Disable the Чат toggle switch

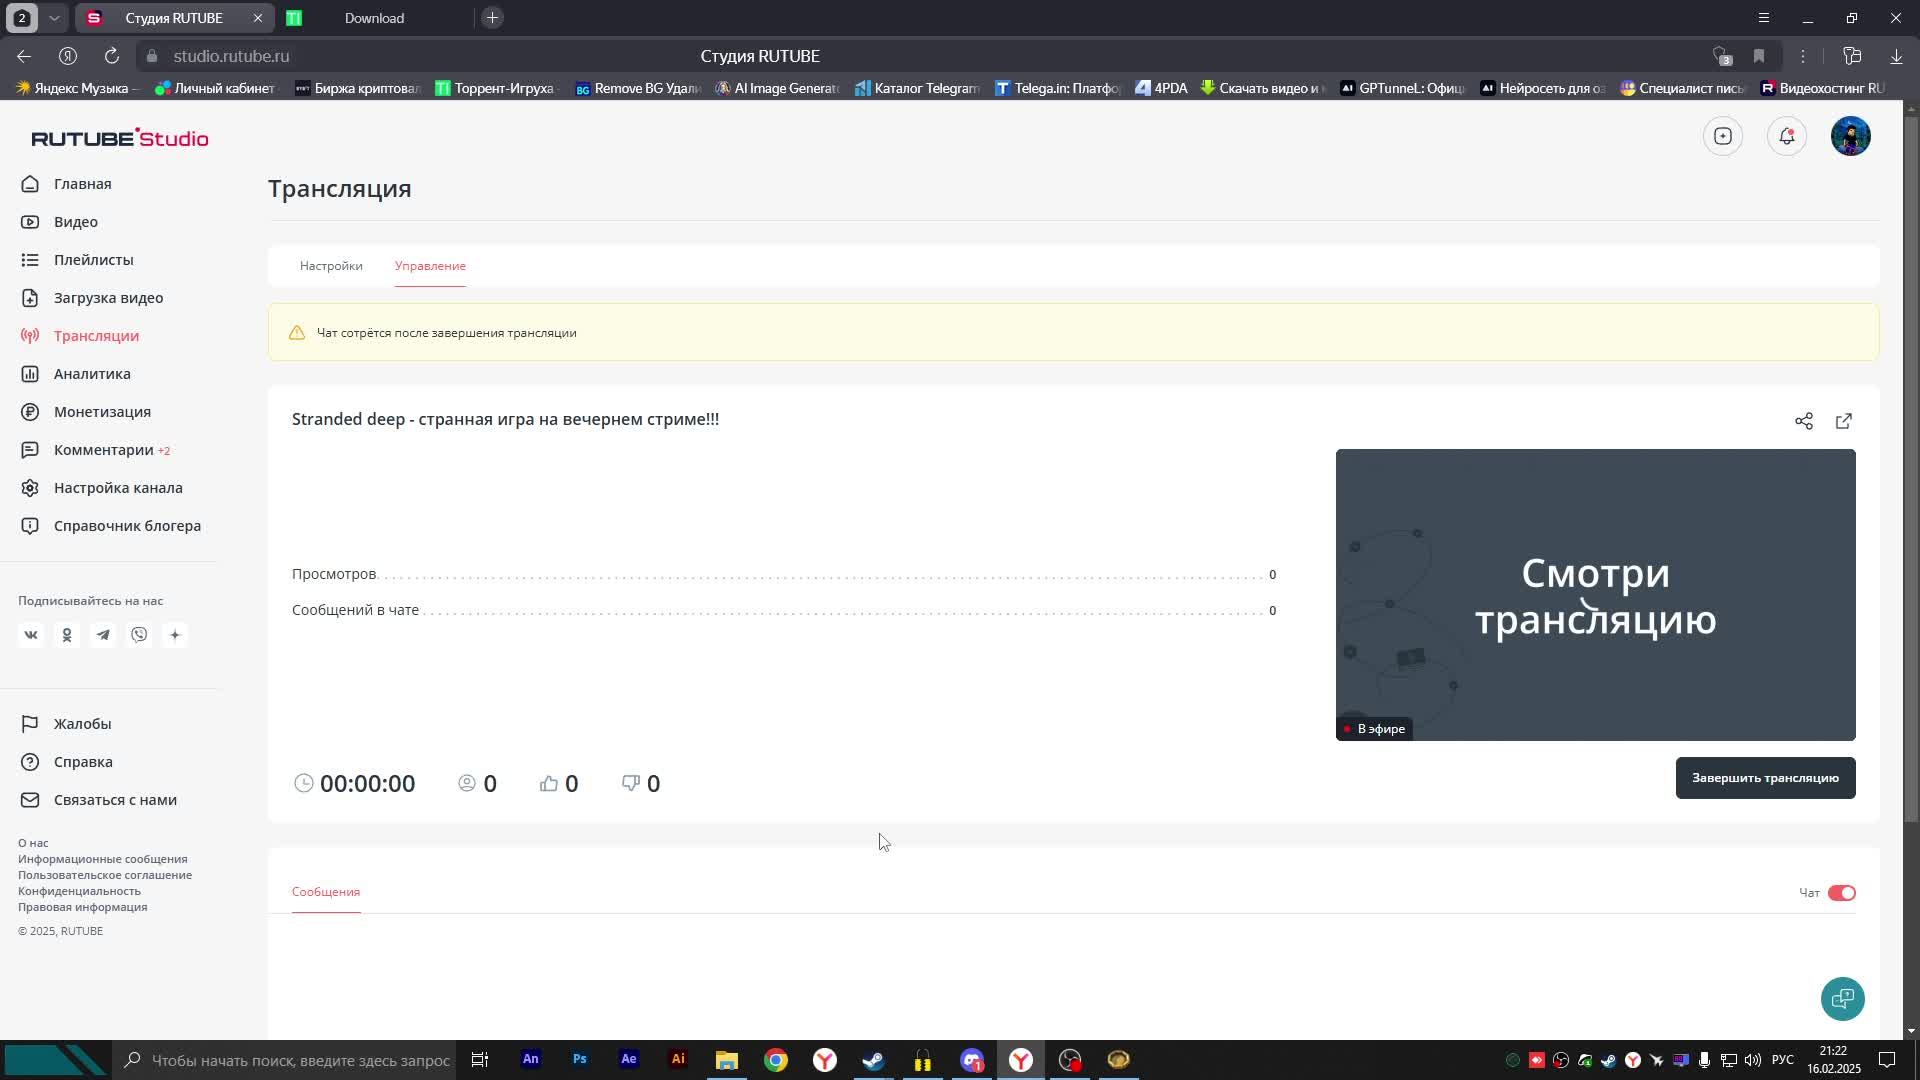(x=1841, y=893)
